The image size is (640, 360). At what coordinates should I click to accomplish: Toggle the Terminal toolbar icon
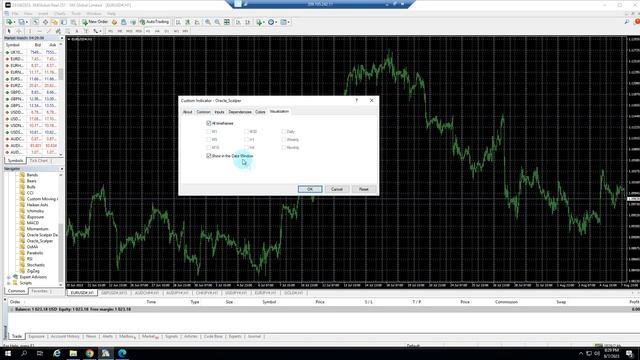click(64, 22)
